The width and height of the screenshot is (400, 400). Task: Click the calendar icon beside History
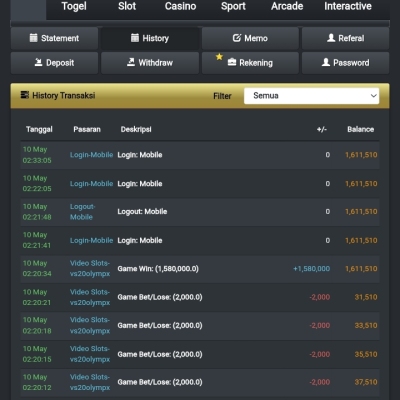tap(135, 38)
